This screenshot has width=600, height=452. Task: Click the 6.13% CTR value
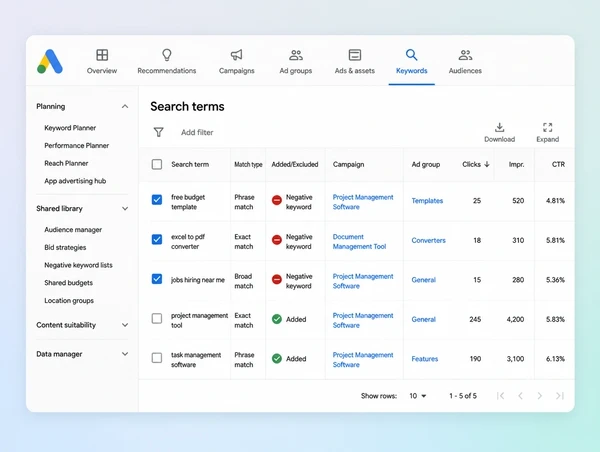[555, 359]
